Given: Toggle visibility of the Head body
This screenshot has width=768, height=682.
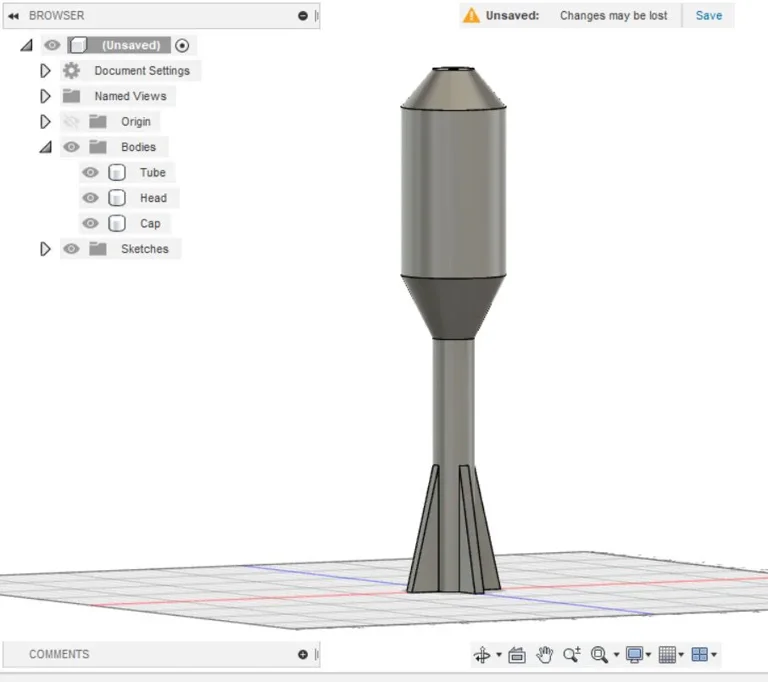Looking at the screenshot, I should click(90, 198).
